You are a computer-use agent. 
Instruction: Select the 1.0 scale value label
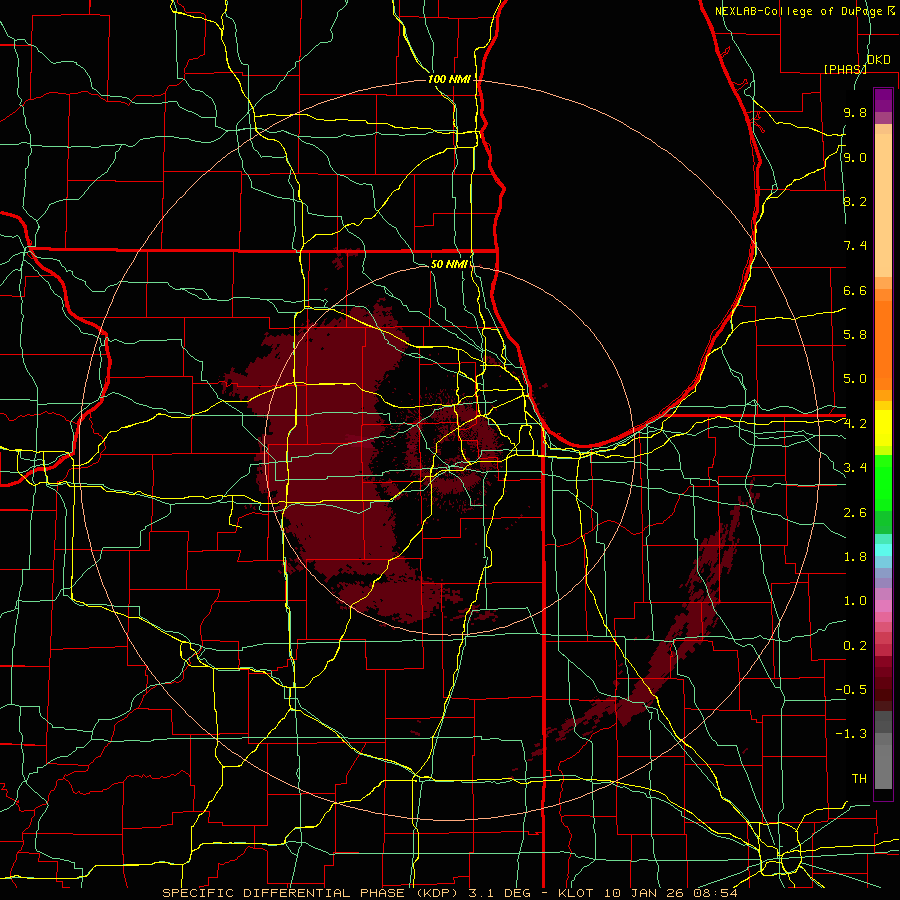(x=855, y=600)
